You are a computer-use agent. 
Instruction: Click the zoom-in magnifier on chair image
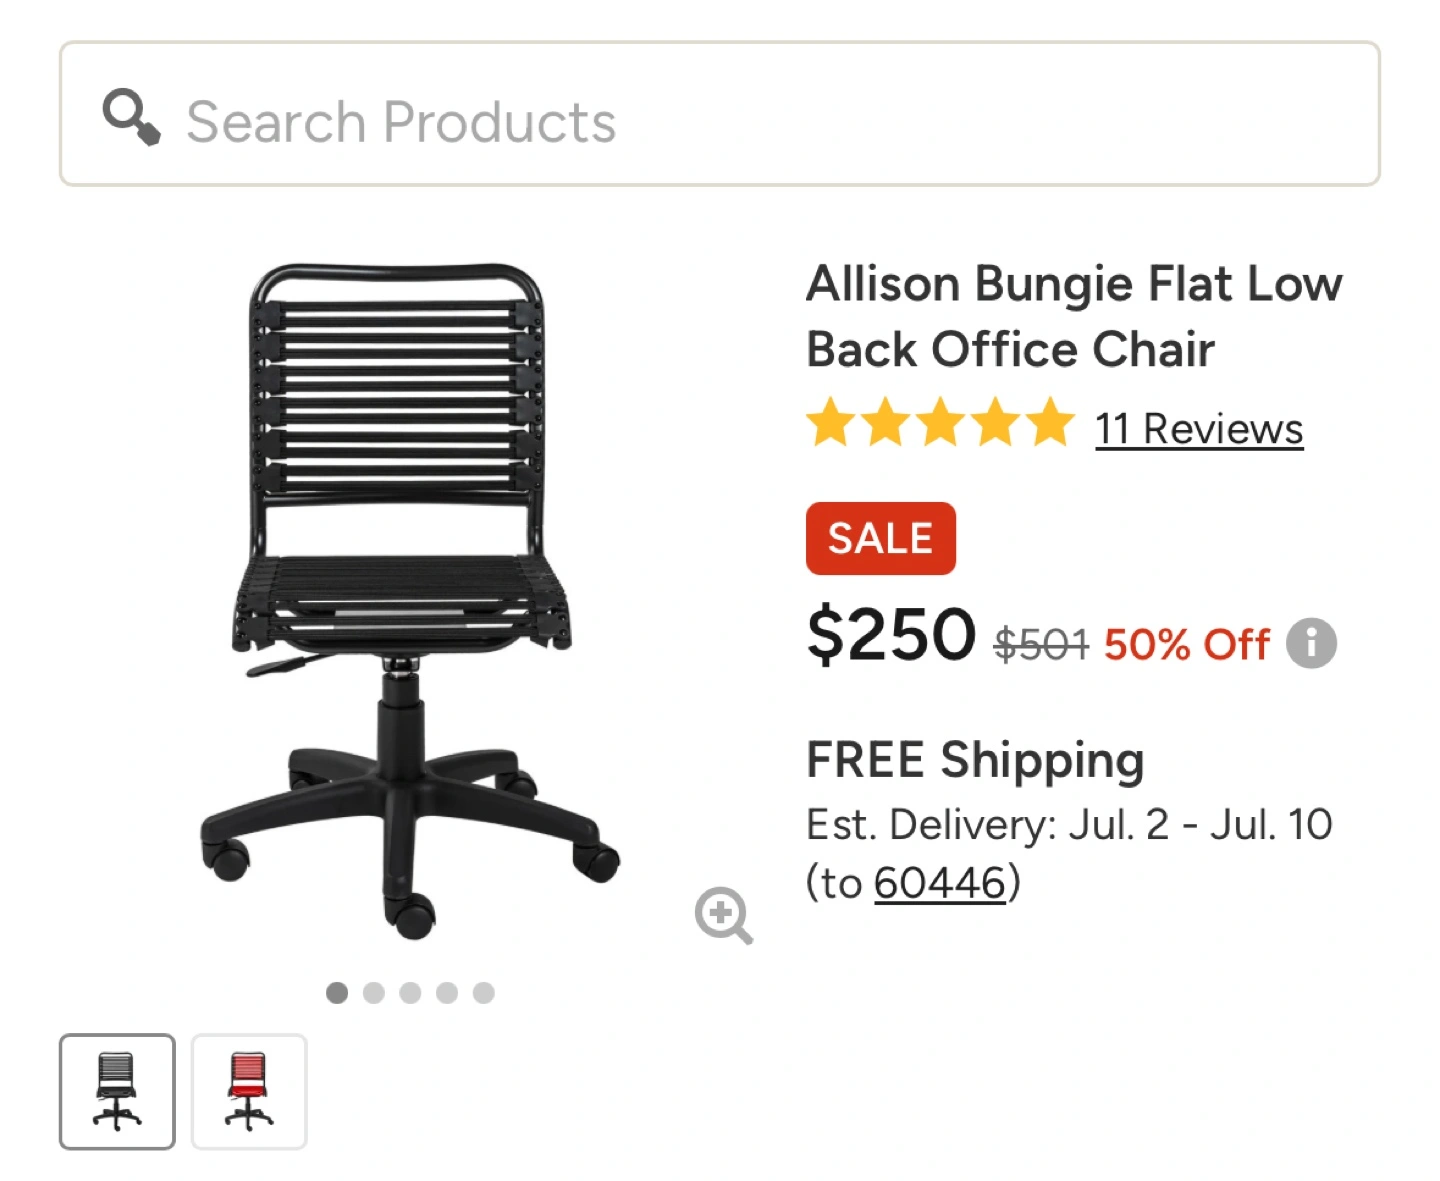pyautogui.click(x=723, y=914)
